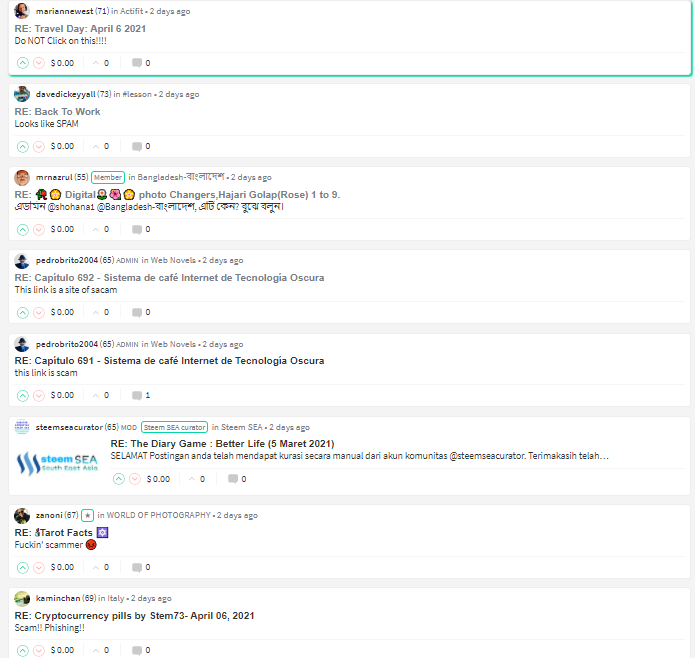Viewport: 695px width, 658px height.
Task: Expand votes list on Capítulo 692 reply
Action: tap(101, 312)
